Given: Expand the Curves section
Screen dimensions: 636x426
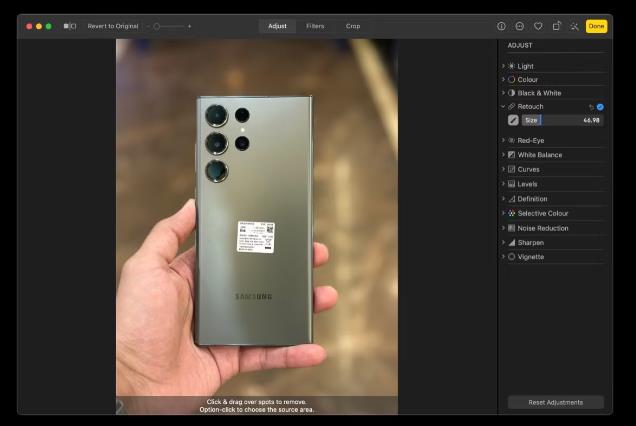Looking at the screenshot, I should 503,169.
